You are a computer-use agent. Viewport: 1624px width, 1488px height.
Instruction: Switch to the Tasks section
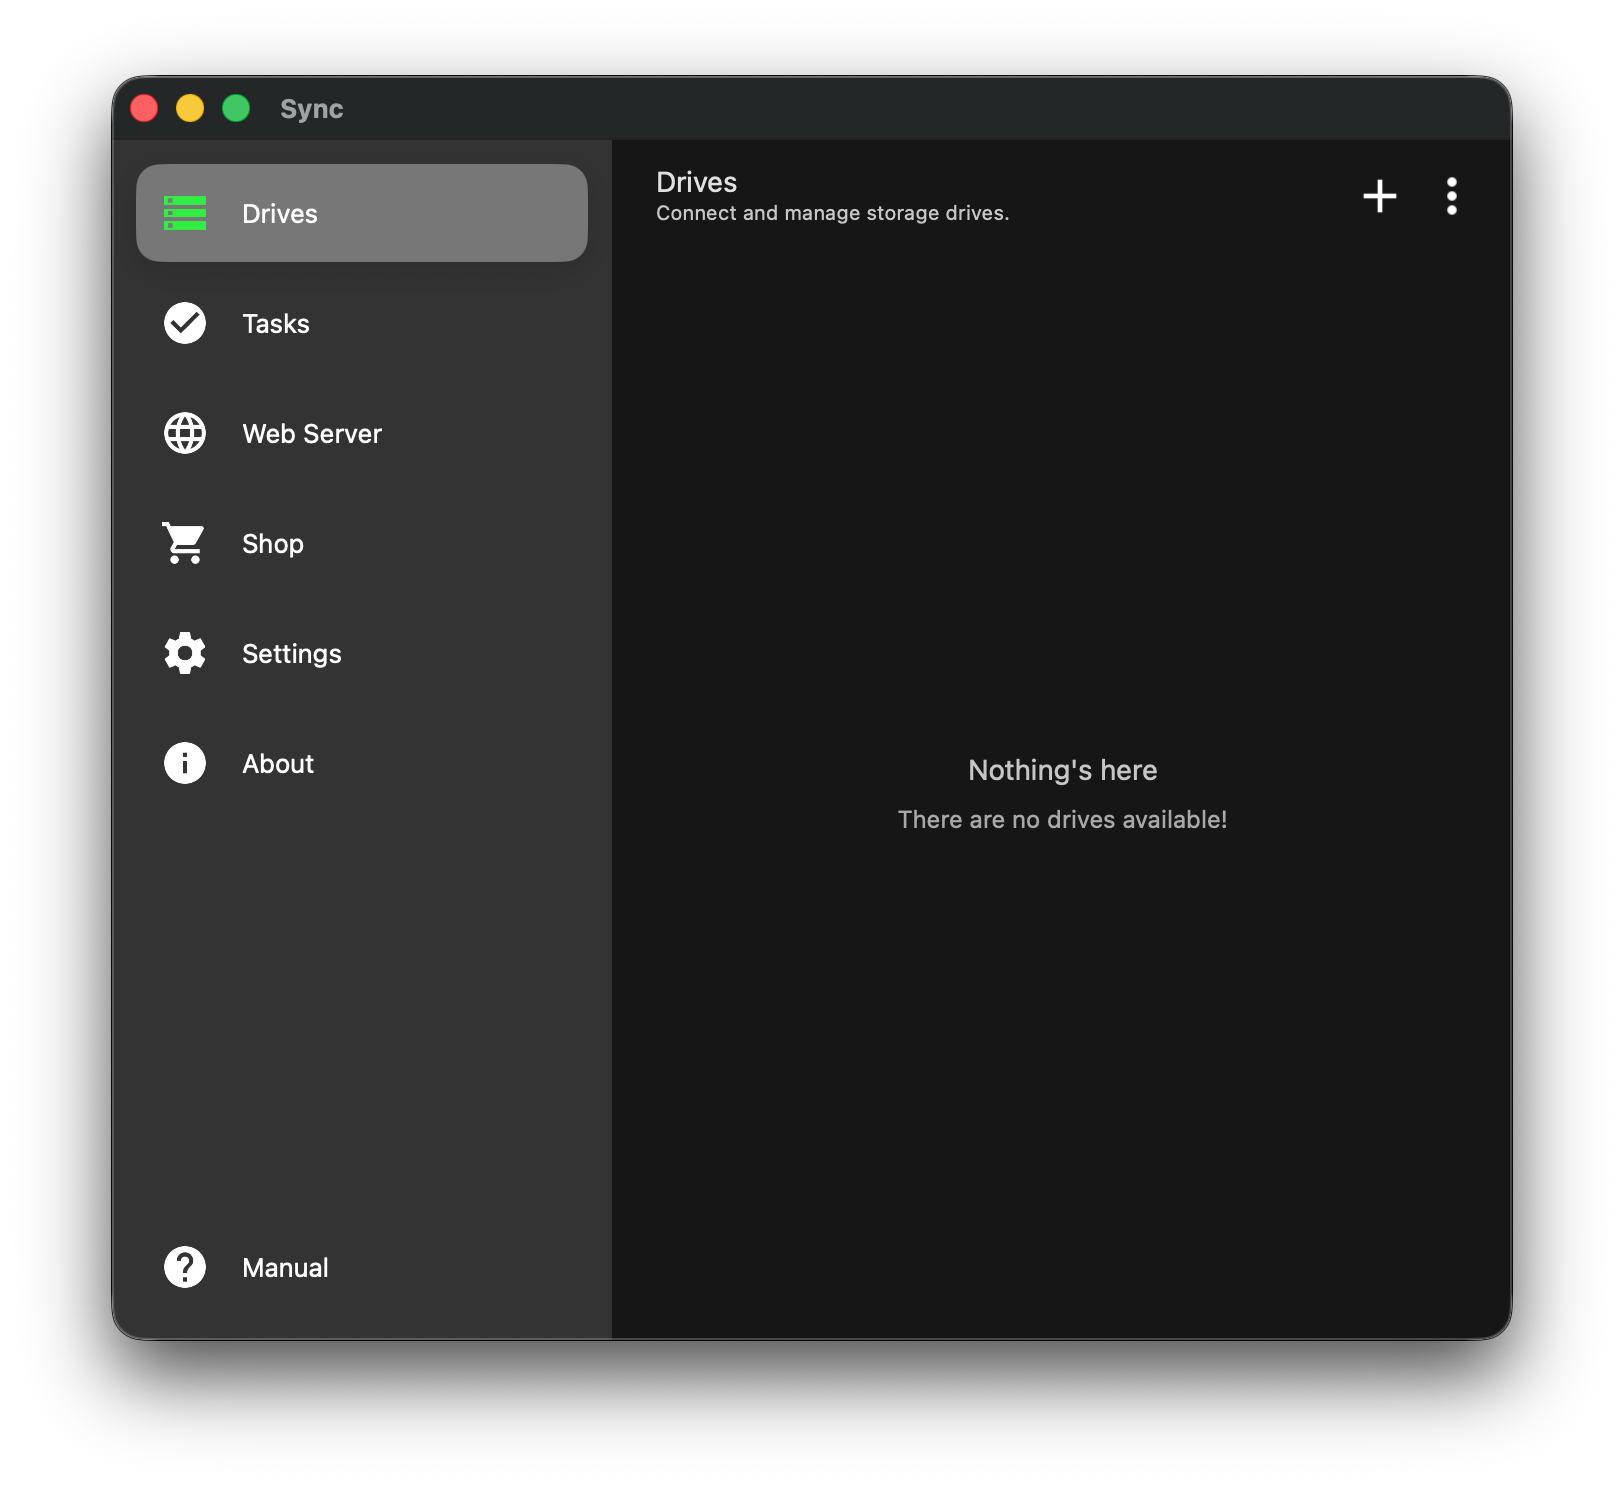(275, 323)
